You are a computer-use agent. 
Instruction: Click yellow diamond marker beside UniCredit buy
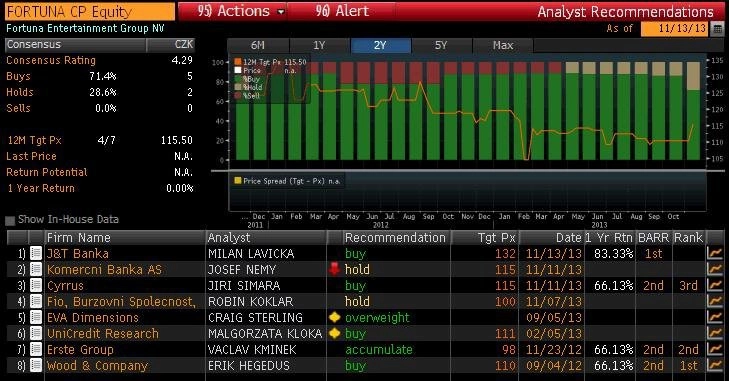pos(334,334)
